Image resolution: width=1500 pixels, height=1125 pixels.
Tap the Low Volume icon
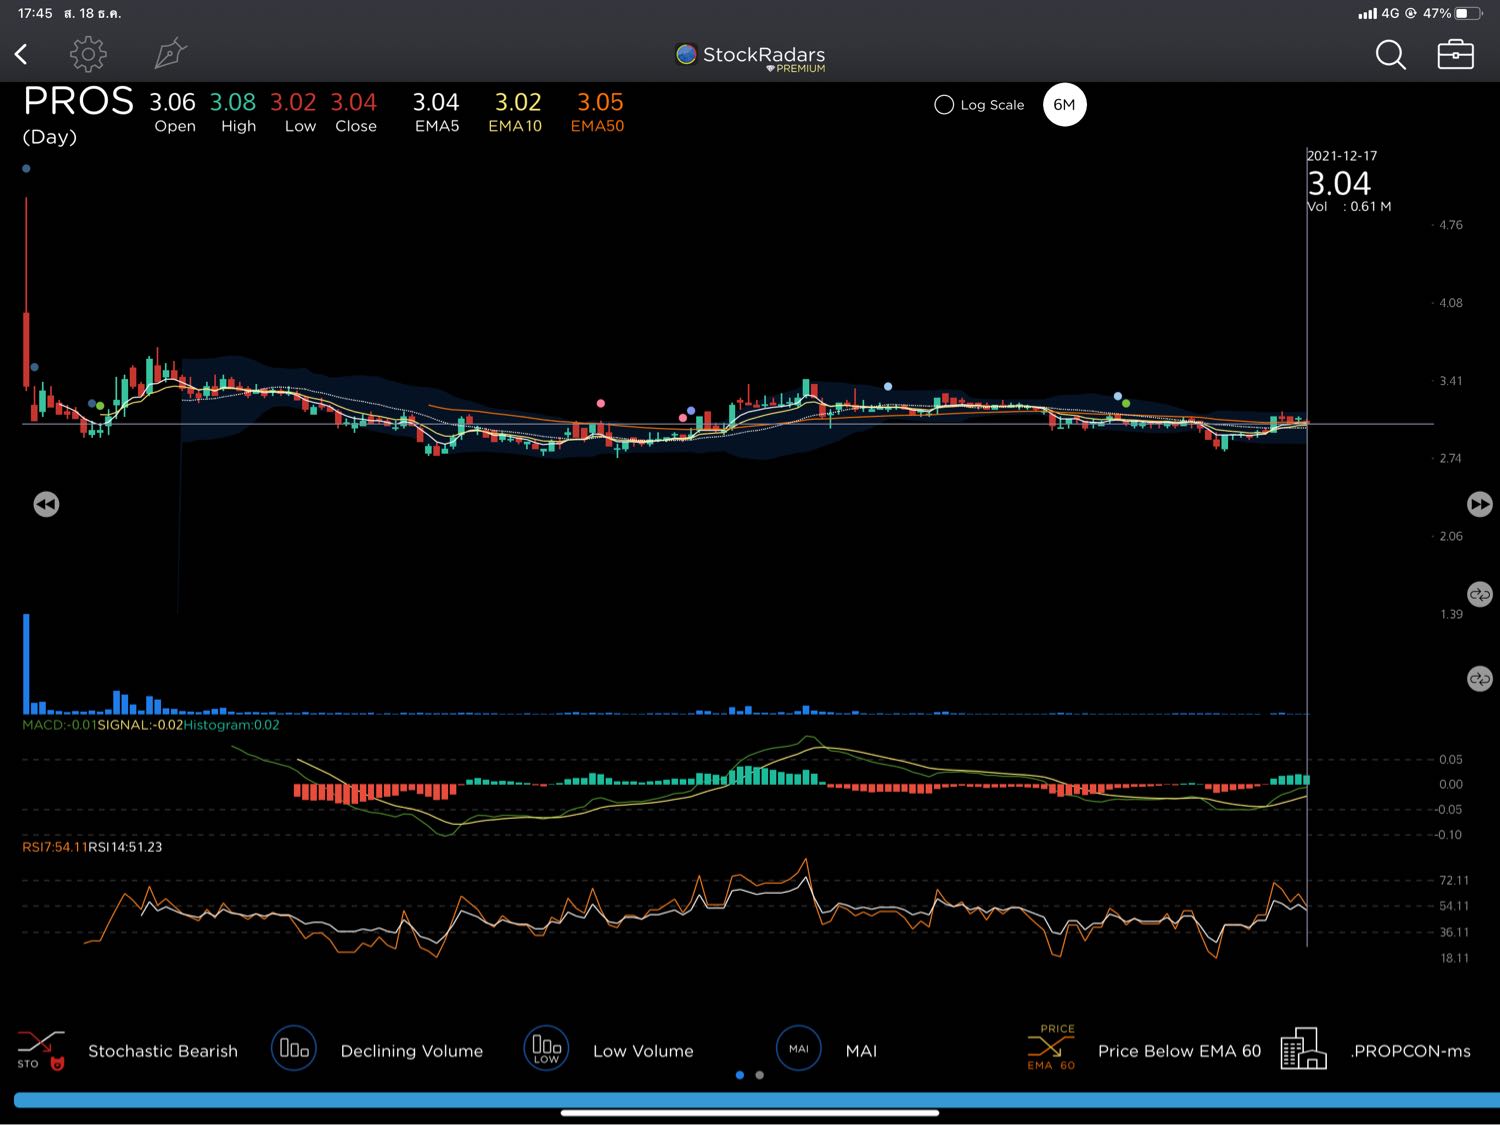tap(546, 1049)
